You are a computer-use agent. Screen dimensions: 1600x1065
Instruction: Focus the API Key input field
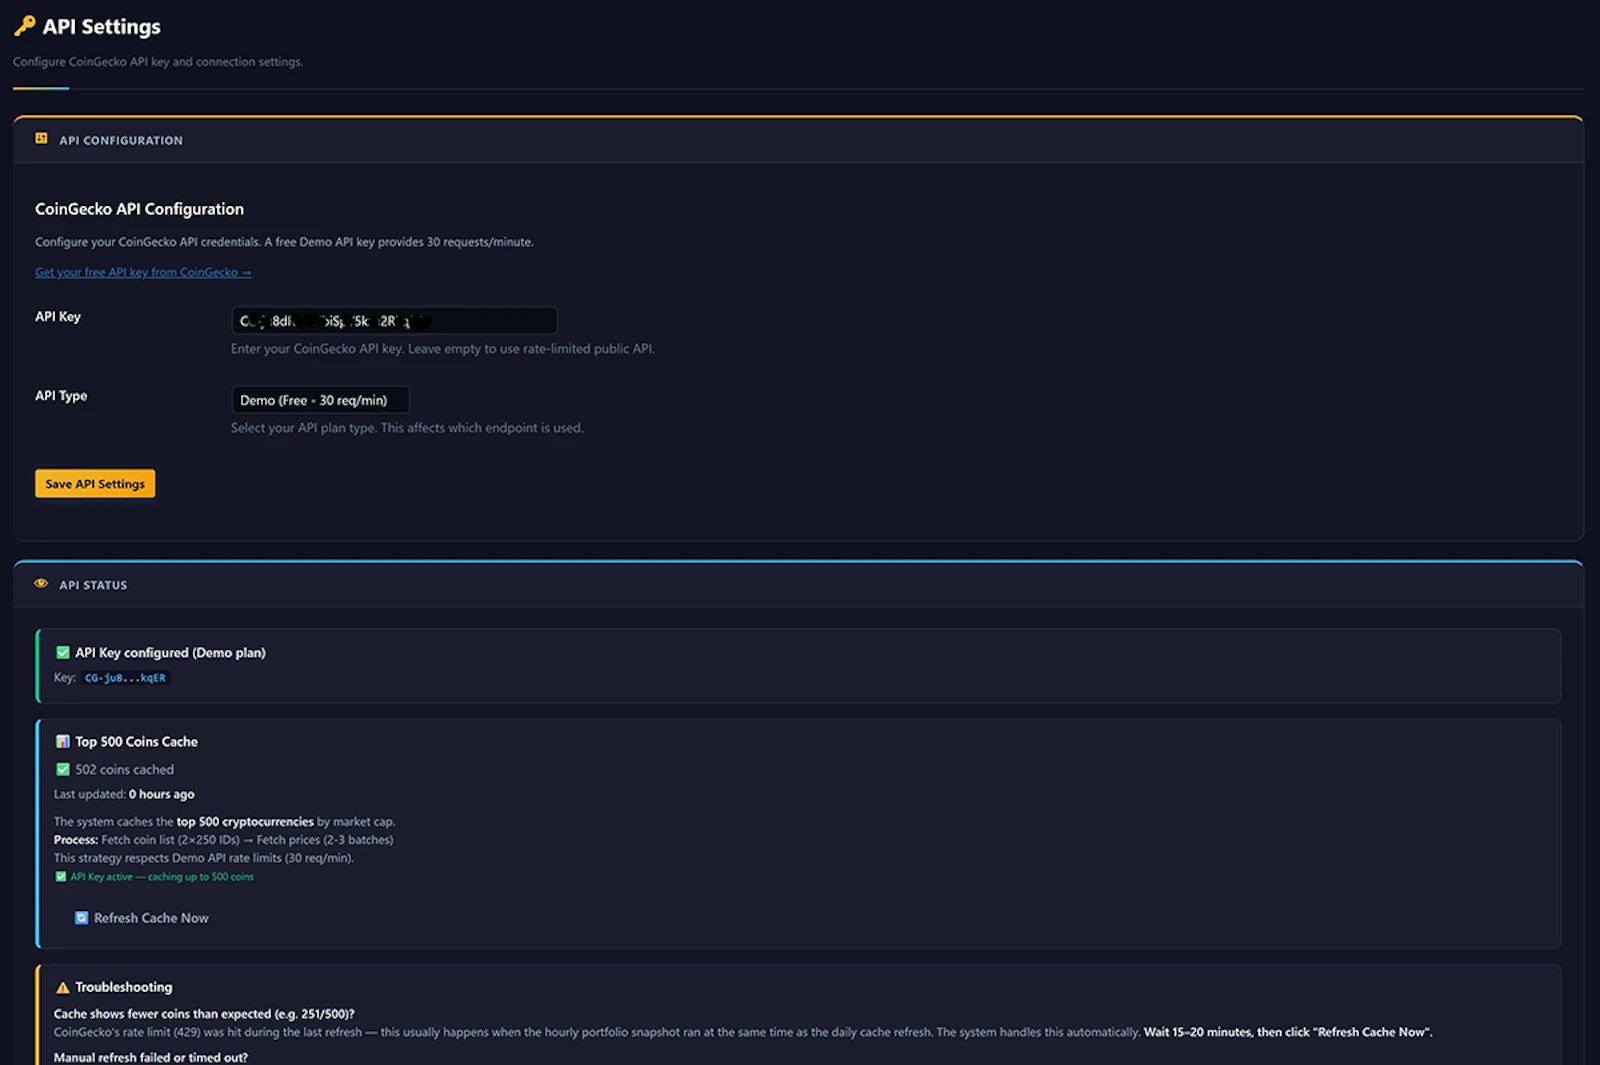(394, 321)
